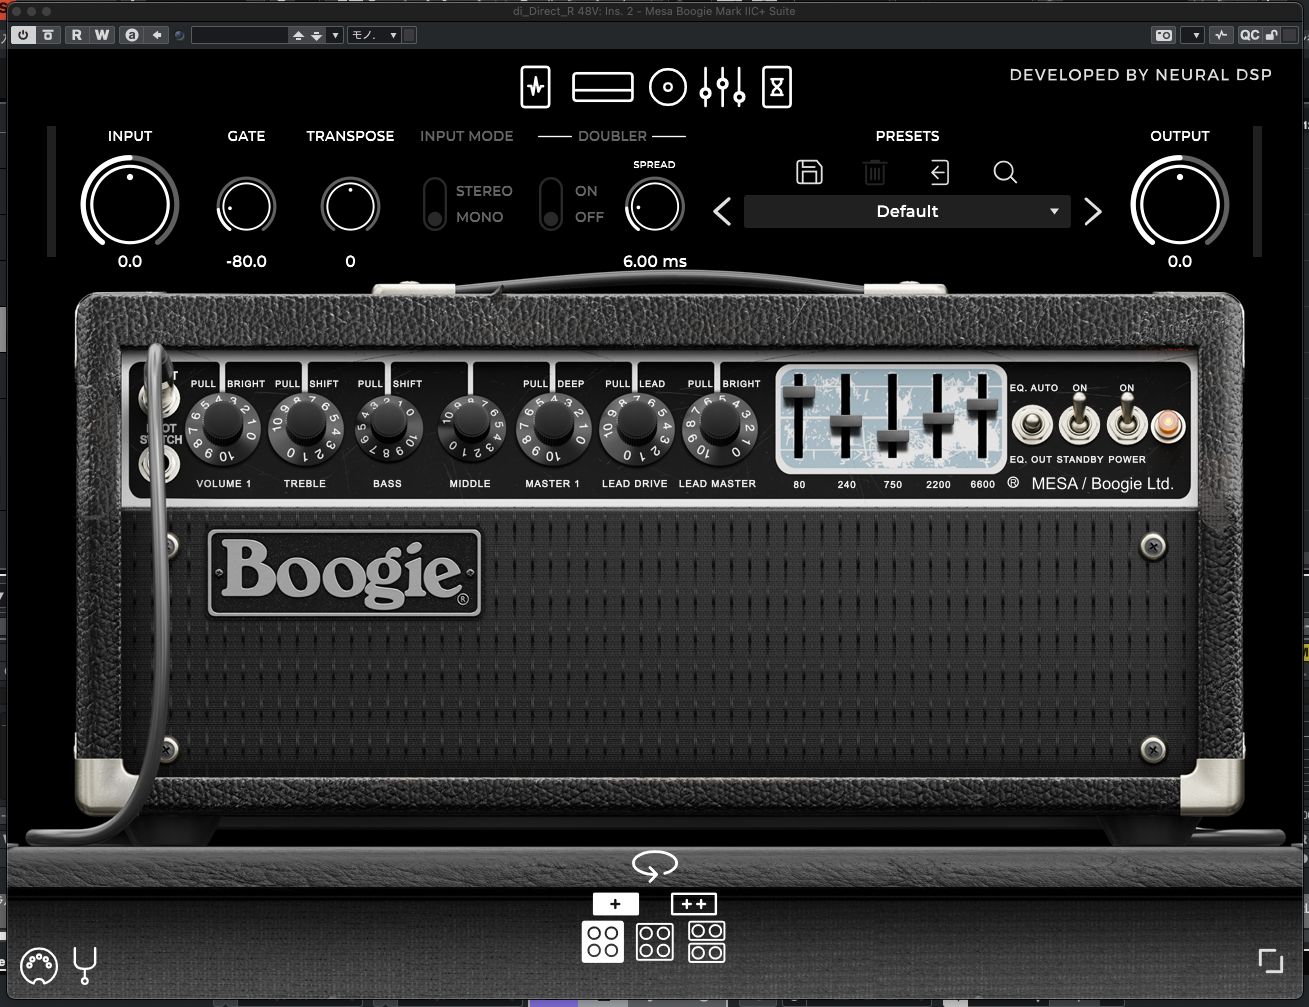Screen dimensions: 1309x1007
Task: Open the graphic EQ sliders section icon
Action: pos(722,88)
